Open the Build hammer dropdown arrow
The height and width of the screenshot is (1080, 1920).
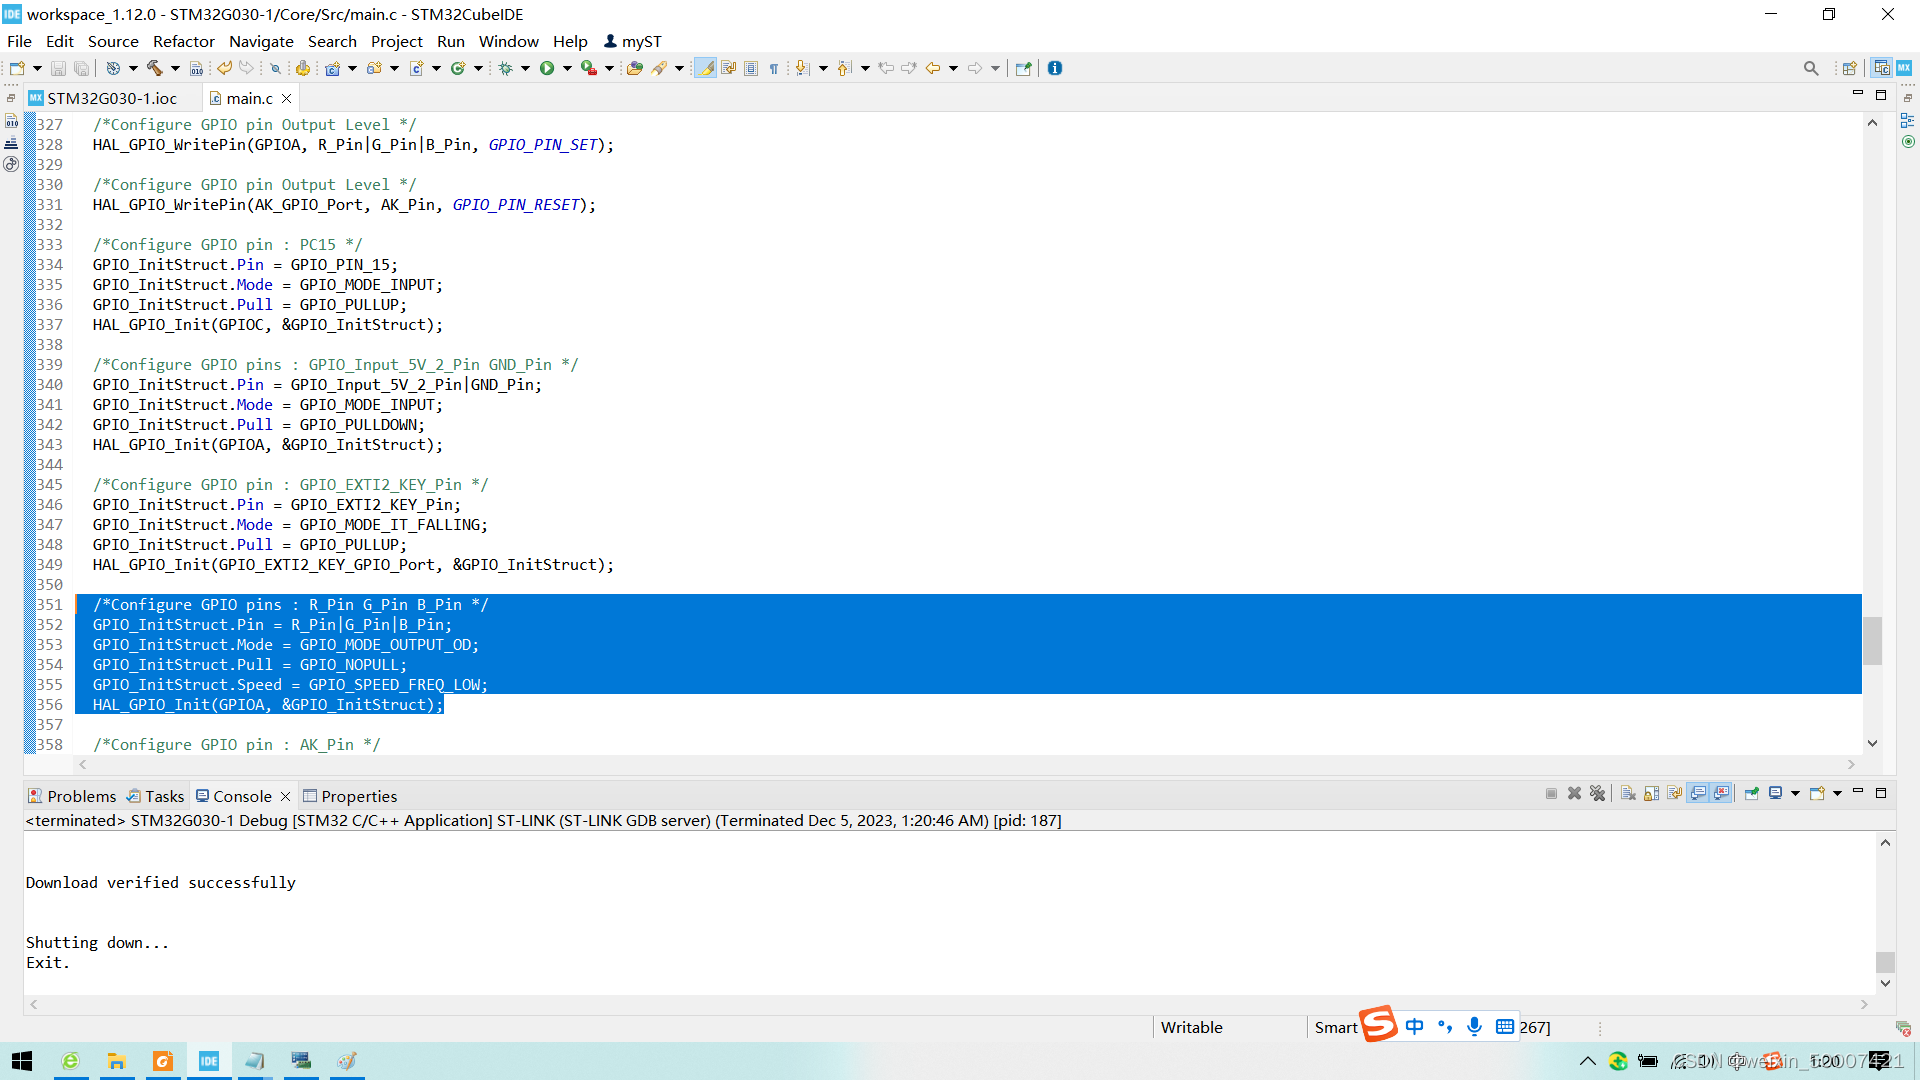pyautogui.click(x=175, y=68)
